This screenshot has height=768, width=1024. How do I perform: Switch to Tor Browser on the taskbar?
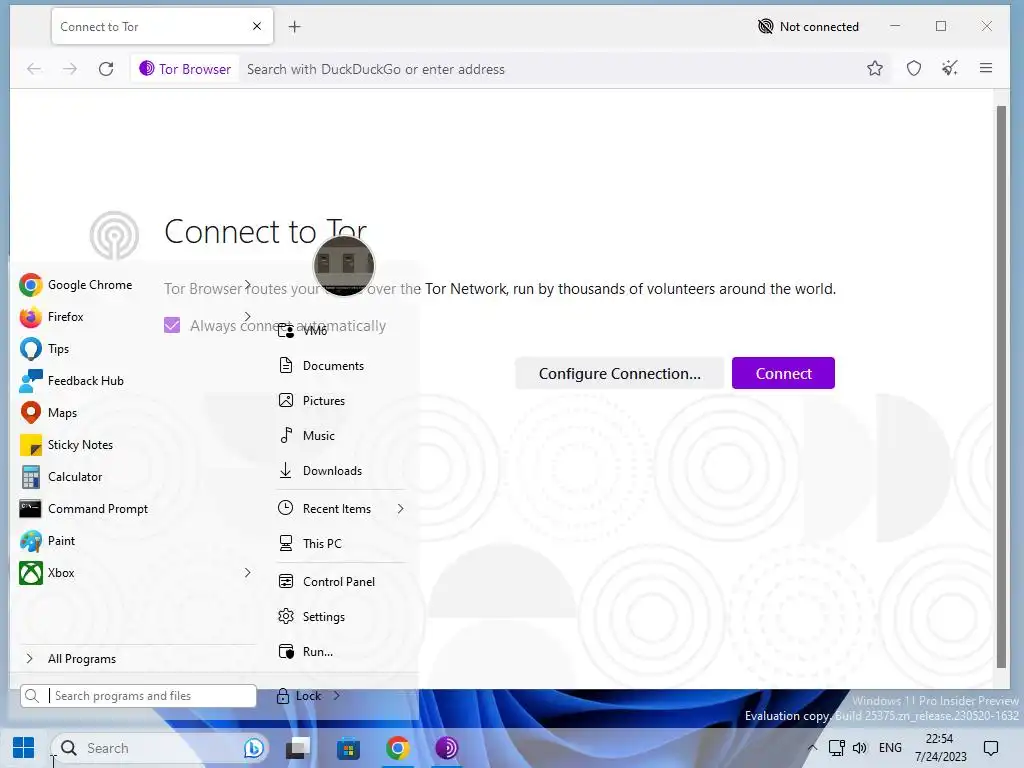(447, 748)
